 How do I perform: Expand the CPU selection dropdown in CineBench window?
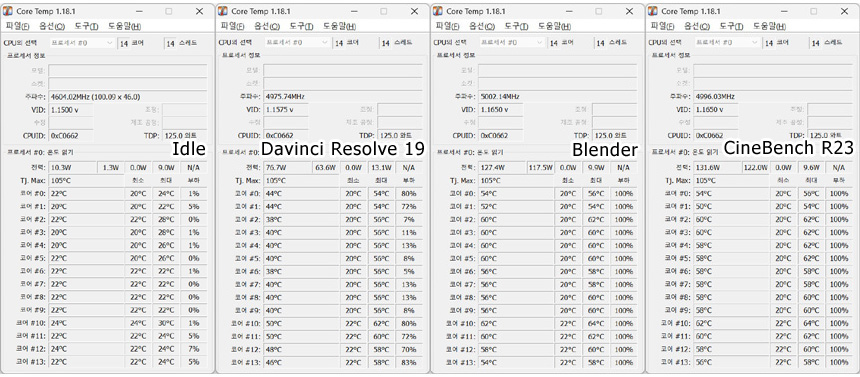pos(727,42)
